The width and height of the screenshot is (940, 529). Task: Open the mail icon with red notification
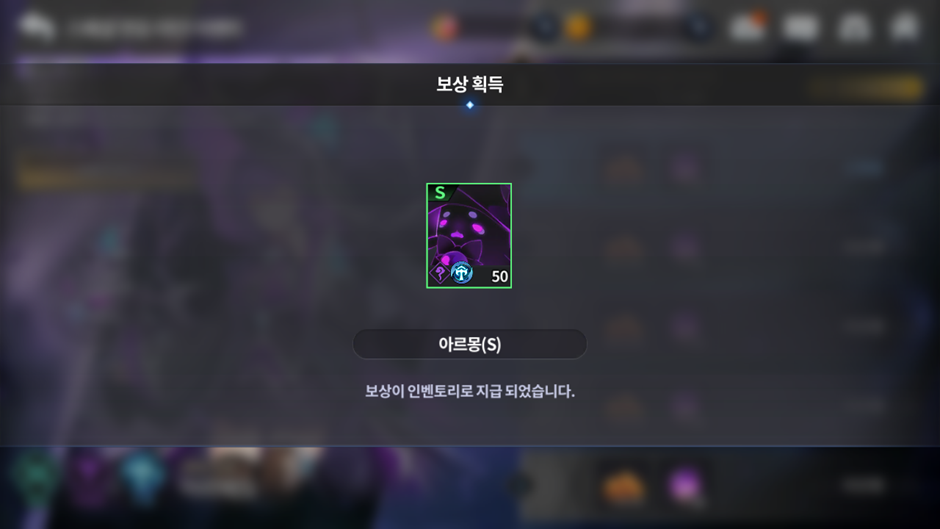coord(748,26)
